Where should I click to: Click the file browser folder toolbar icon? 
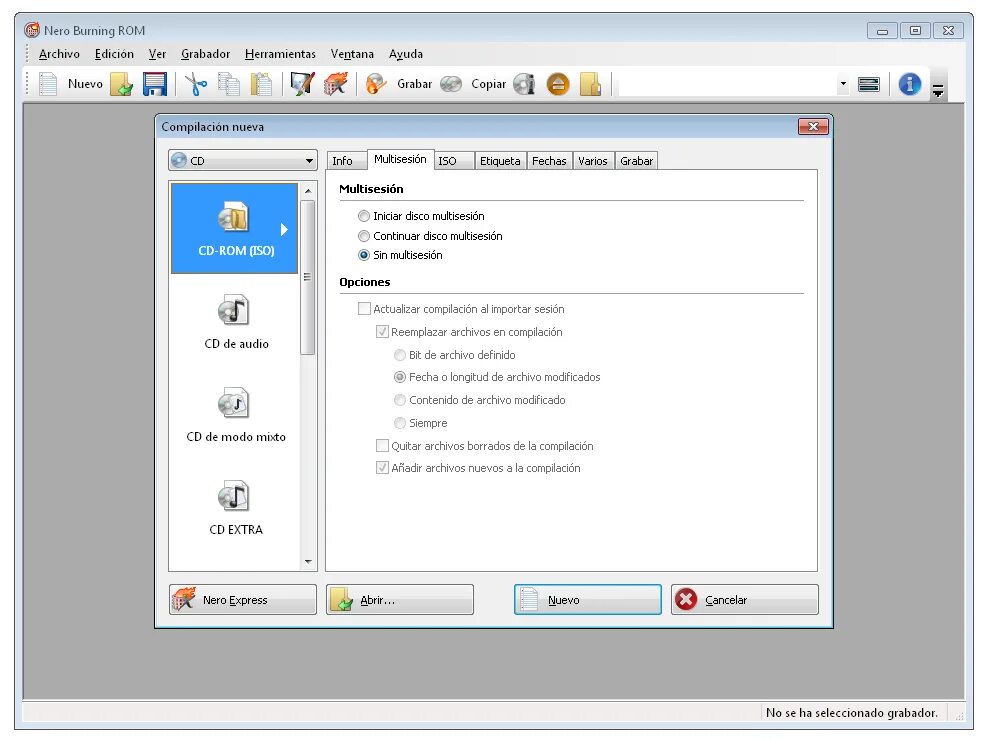(x=590, y=84)
